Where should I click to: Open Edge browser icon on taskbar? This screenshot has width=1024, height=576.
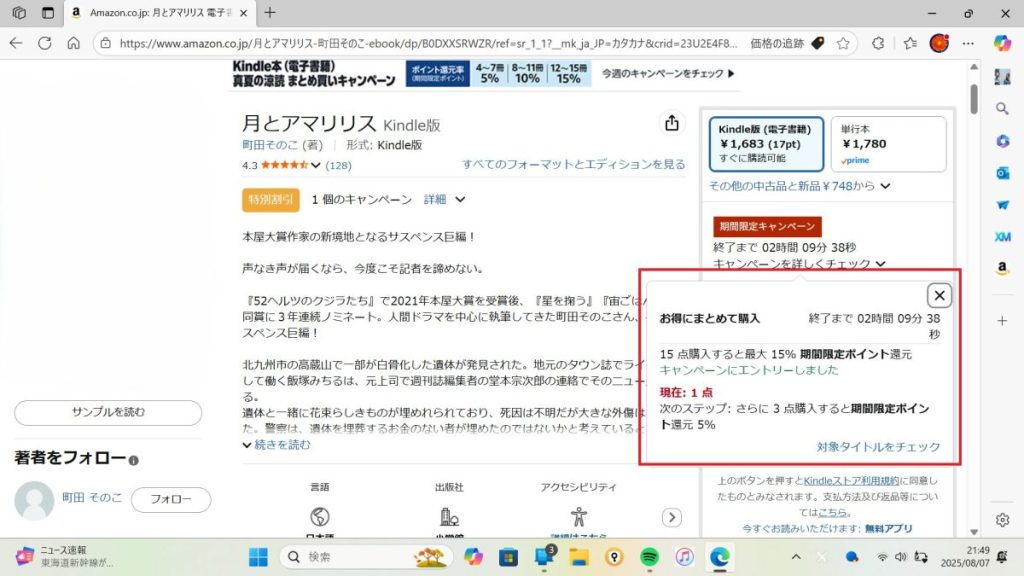click(x=720, y=557)
